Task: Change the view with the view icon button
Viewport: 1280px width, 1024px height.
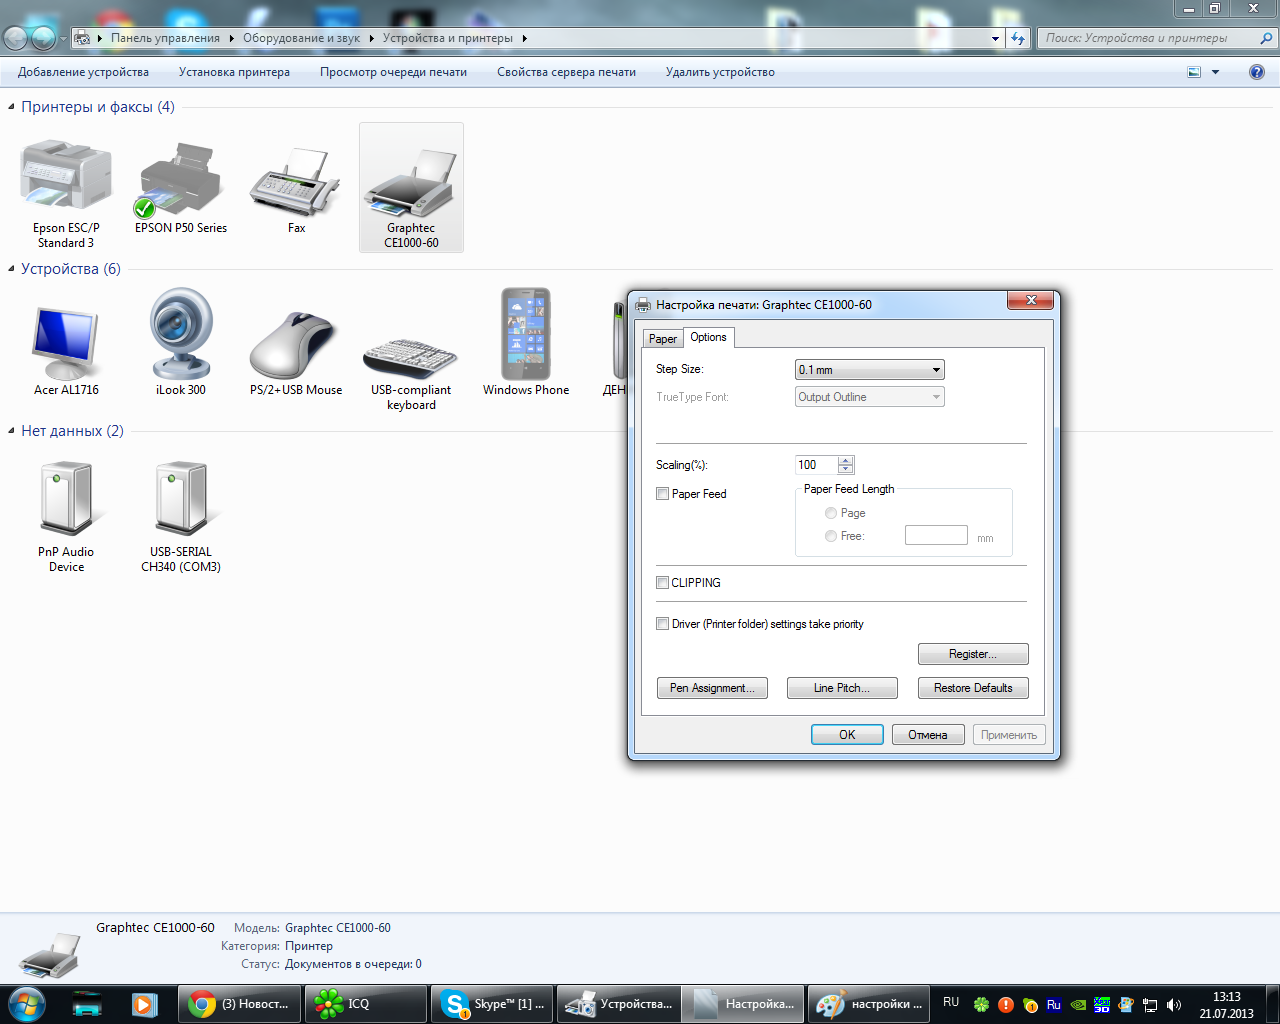Action: point(1194,72)
